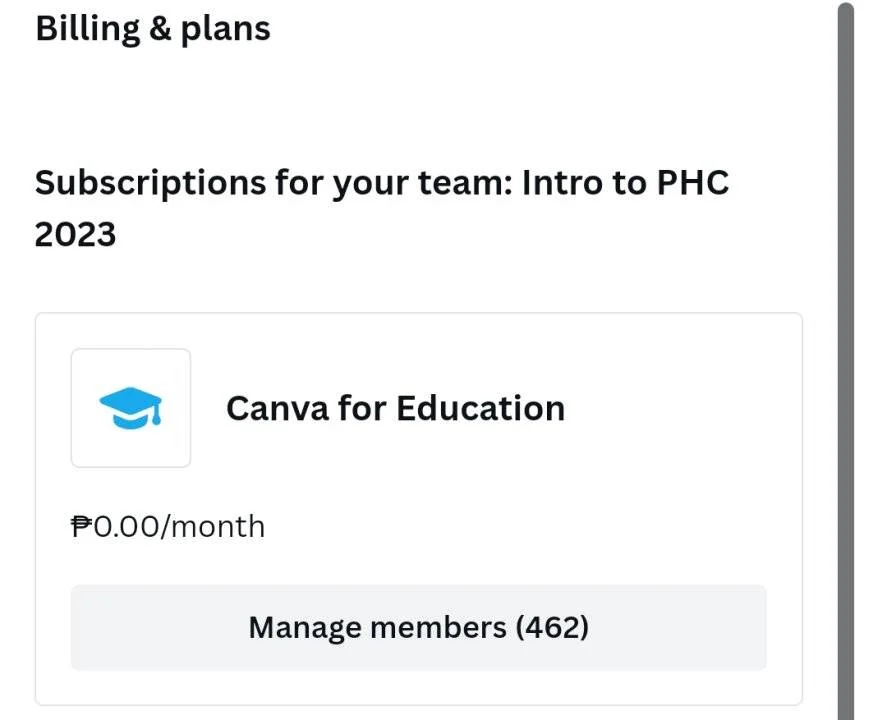Click the word Canva in the plan title
887x720 pixels.
(278, 408)
